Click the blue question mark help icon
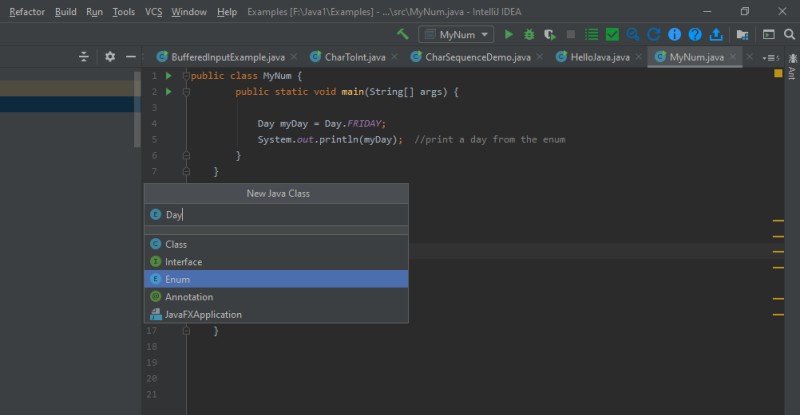Viewport: 800px width, 415px height. (x=695, y=34)
